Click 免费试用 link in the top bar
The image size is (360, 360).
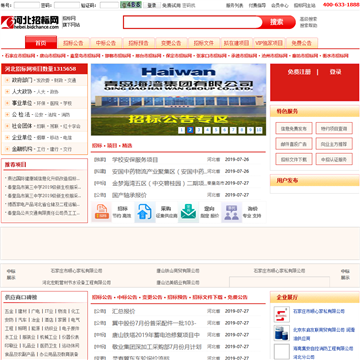point(171,5)
